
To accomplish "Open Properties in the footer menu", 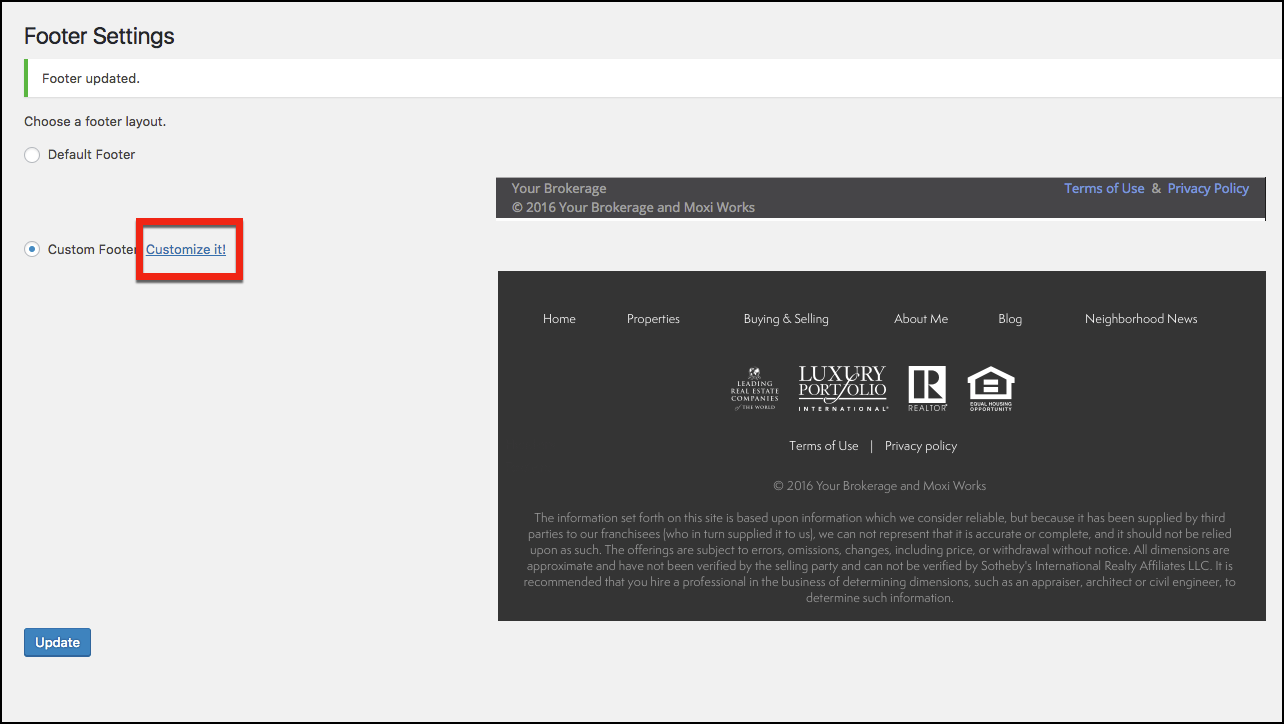I will [653, 319].
